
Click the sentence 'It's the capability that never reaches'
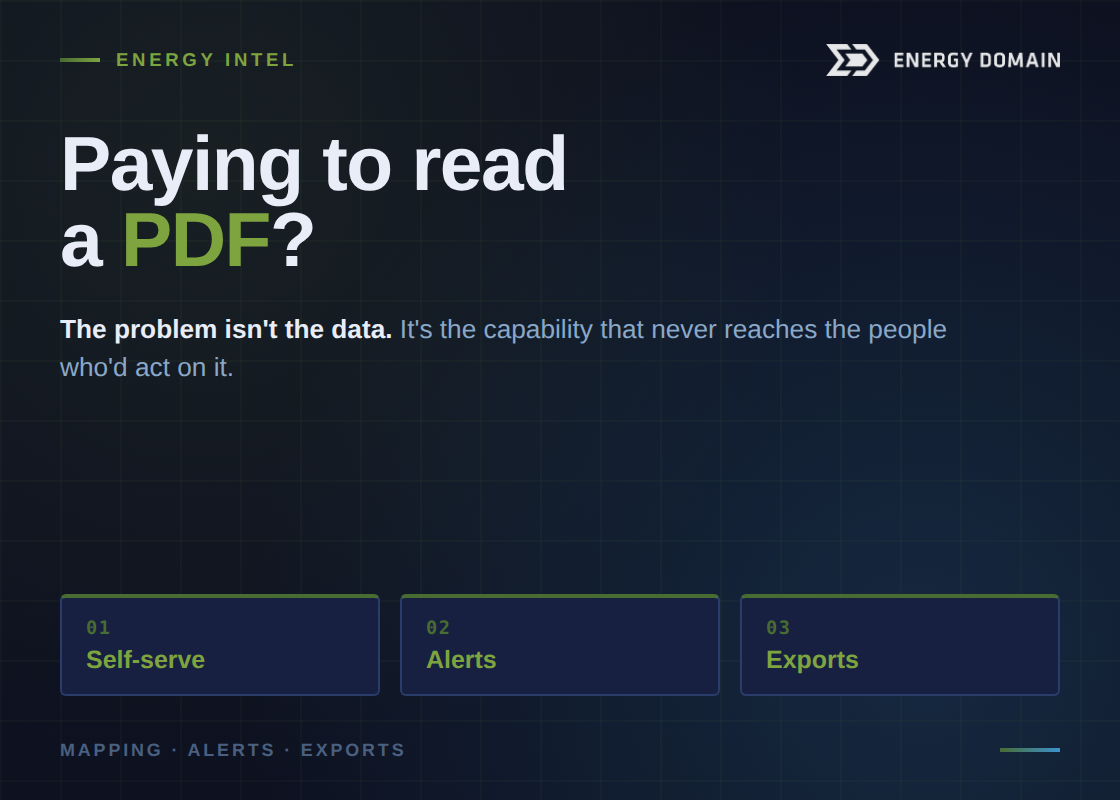[609, 329]
